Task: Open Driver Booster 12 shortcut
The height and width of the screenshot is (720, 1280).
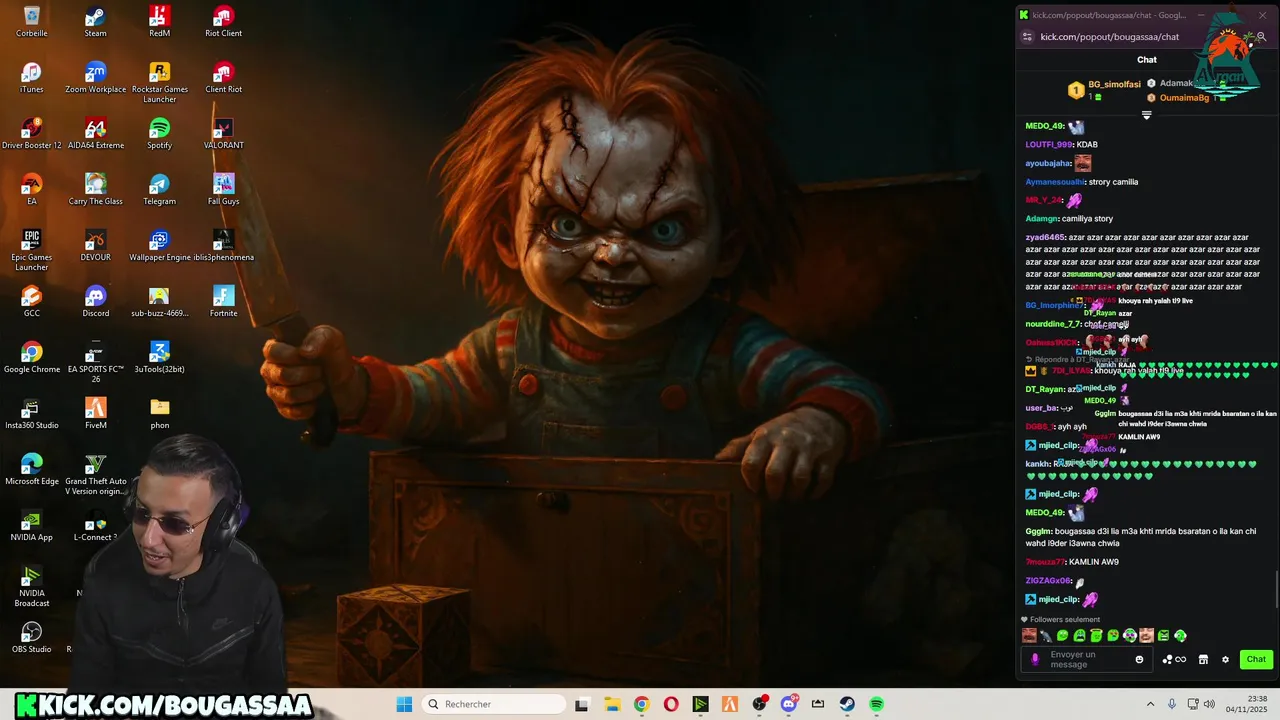Action: [32, 133]
